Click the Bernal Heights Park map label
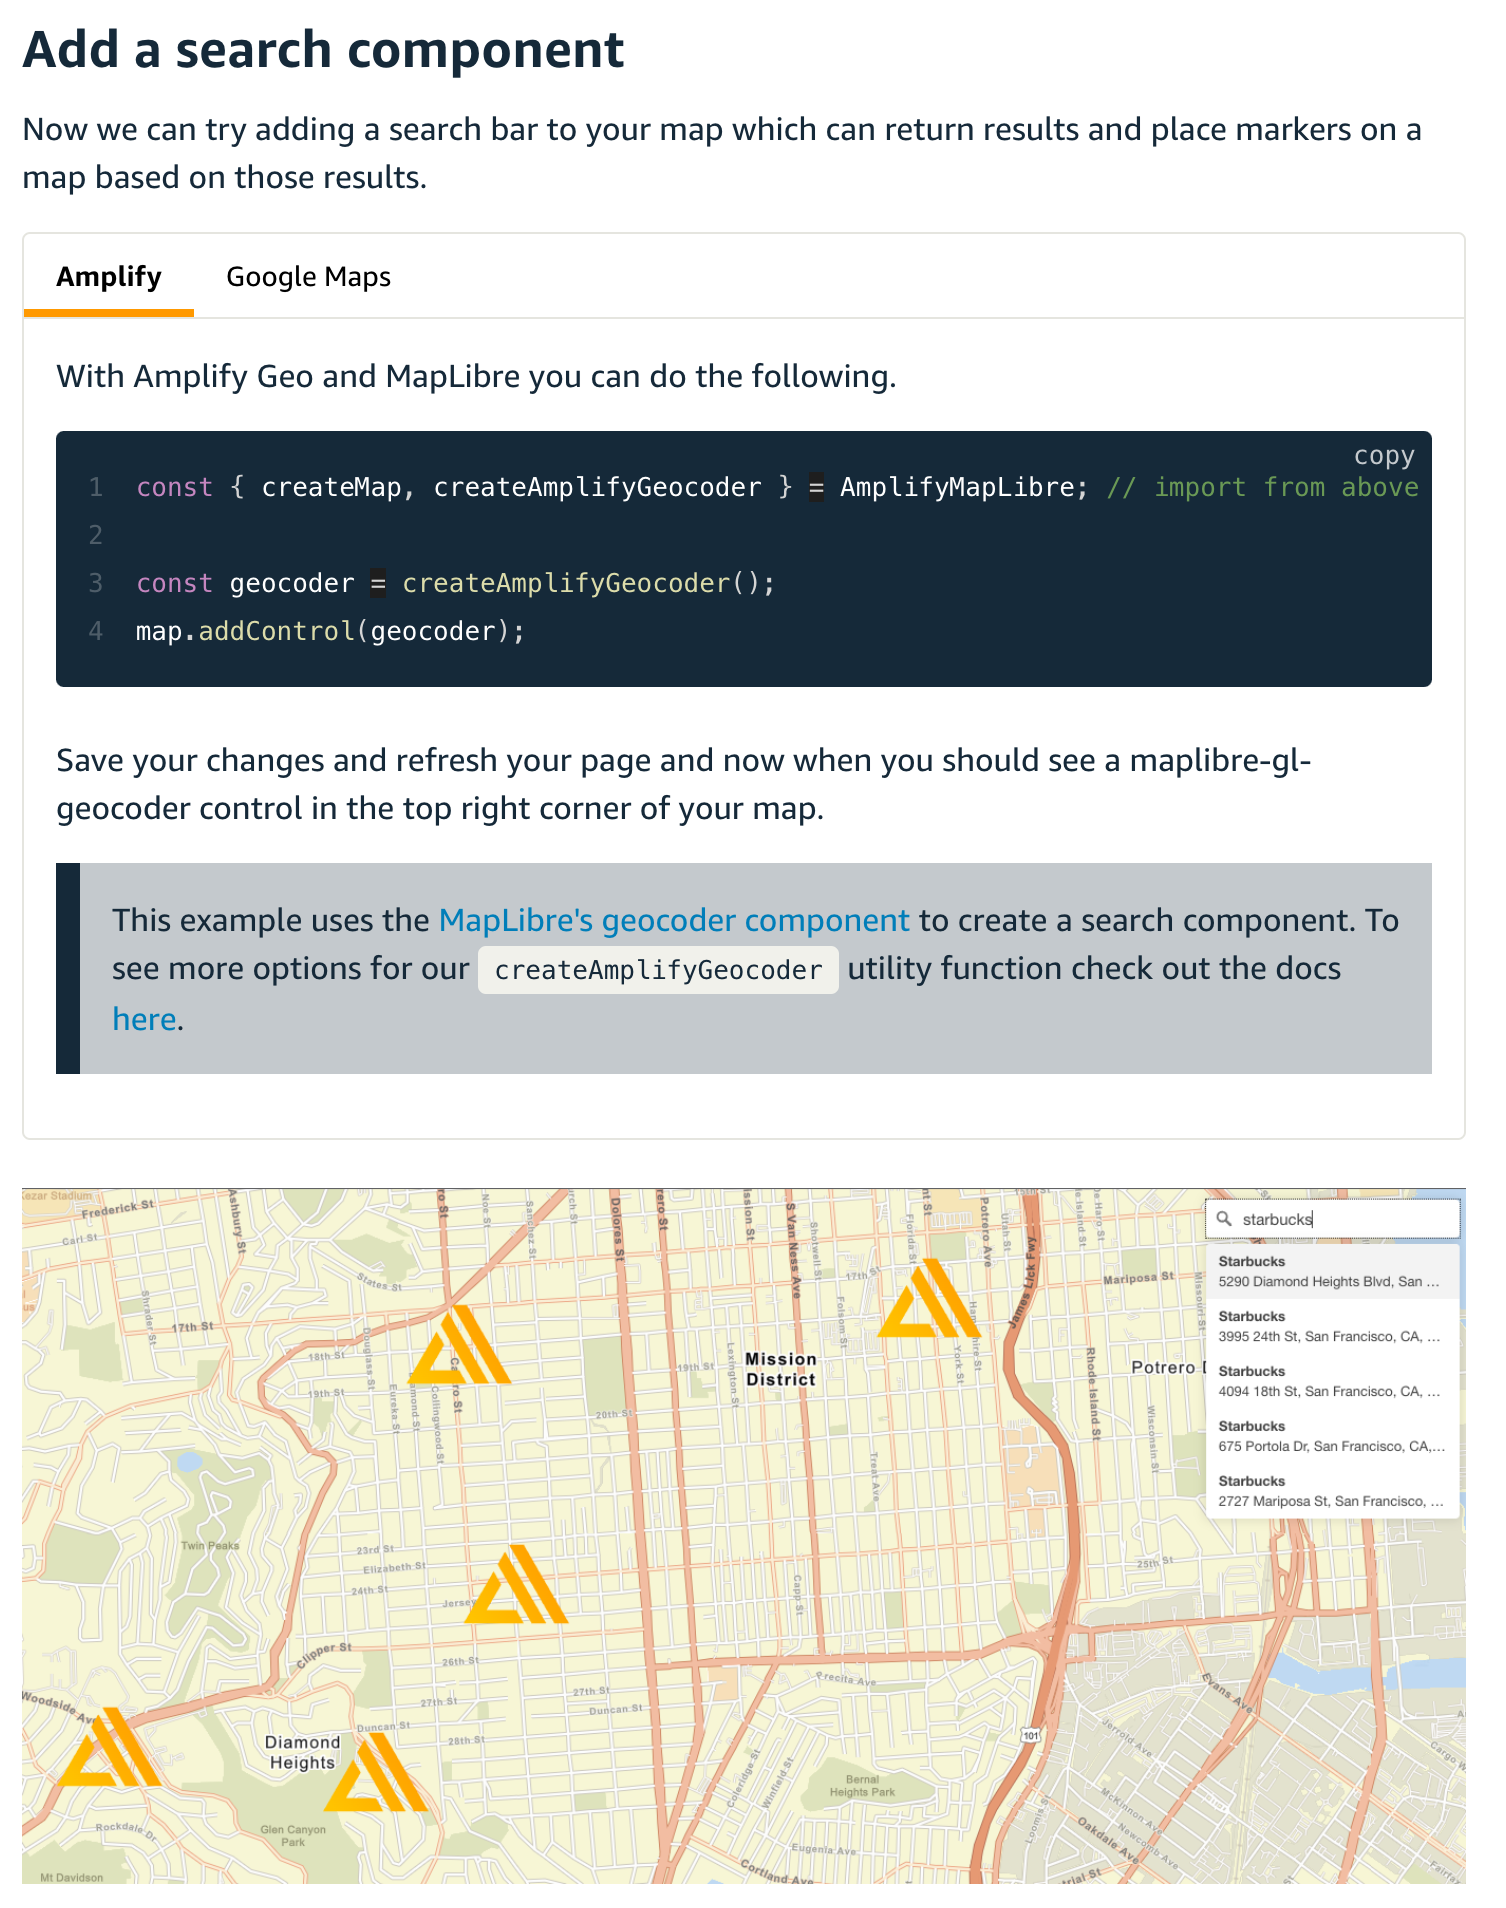1506x1908 pixels. click(862, 1786)
